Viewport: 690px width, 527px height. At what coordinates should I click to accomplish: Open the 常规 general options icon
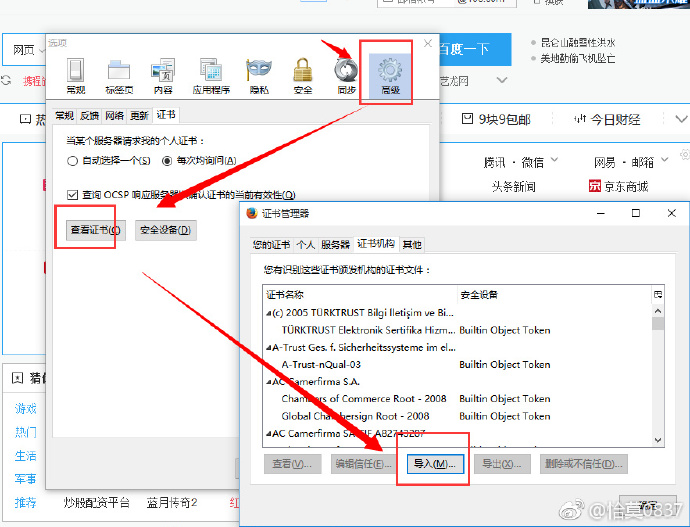[75, 76]
